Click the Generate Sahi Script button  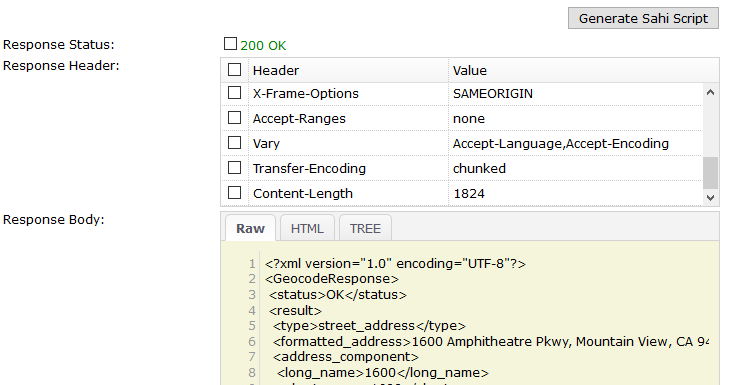[643, 18]
